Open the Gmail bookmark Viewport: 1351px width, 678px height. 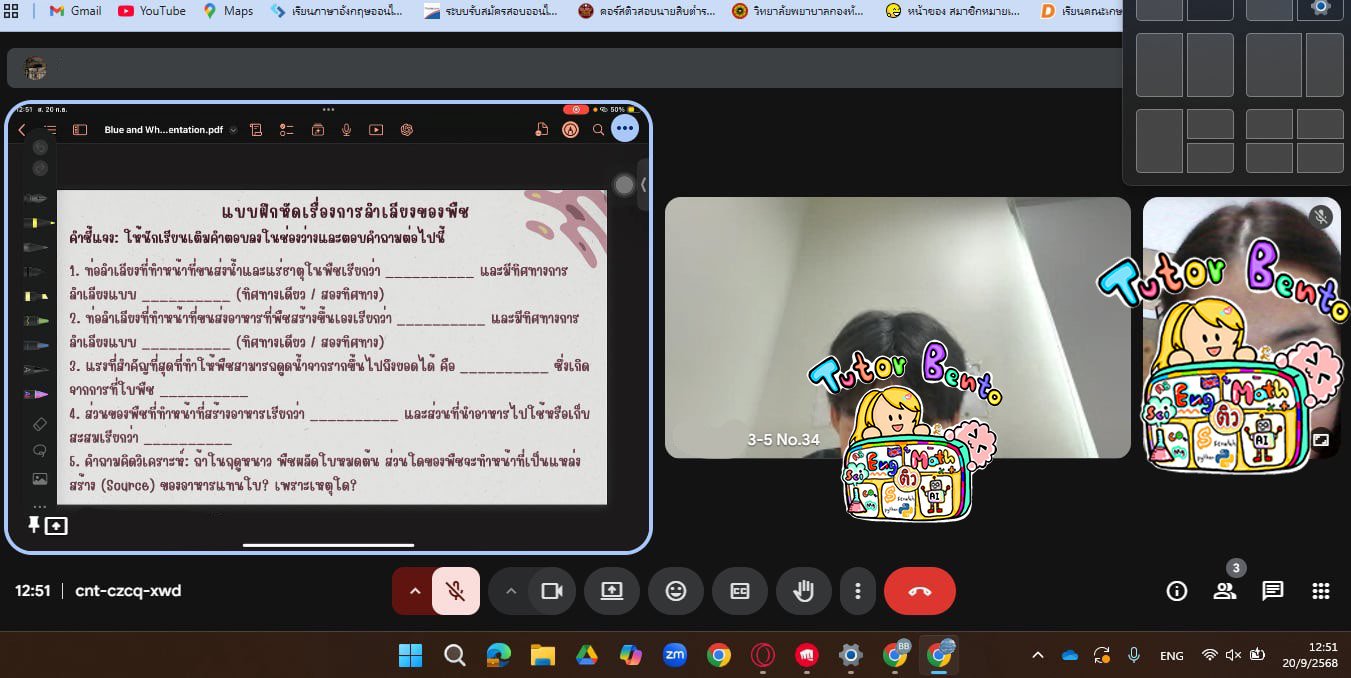(75, 11)
